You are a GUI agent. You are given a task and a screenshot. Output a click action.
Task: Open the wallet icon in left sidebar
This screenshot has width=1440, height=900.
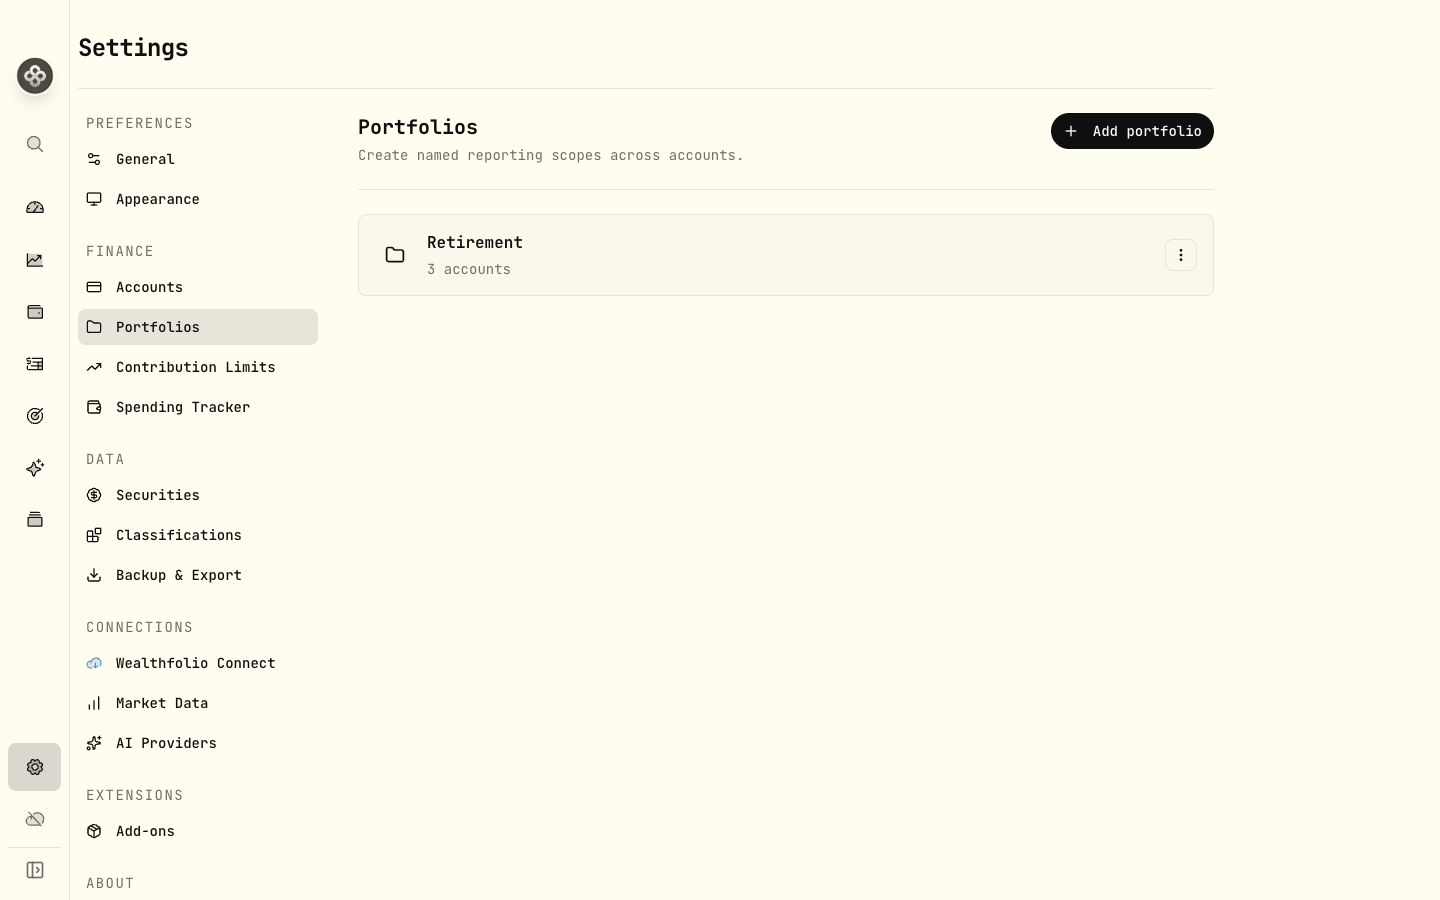[35, 312]
